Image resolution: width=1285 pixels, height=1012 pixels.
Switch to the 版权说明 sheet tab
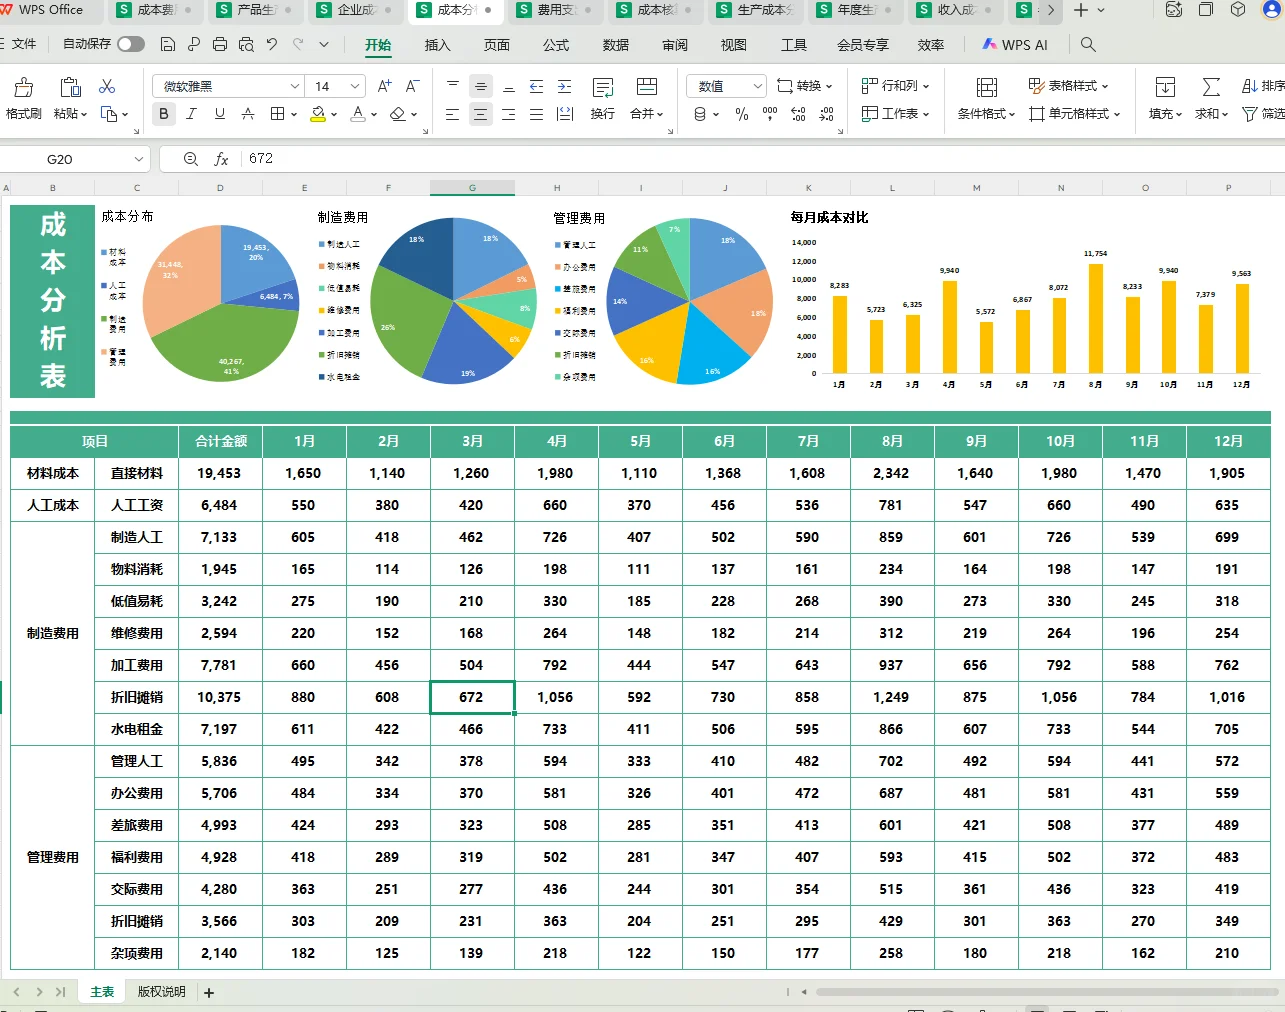[x=162, y=992]
